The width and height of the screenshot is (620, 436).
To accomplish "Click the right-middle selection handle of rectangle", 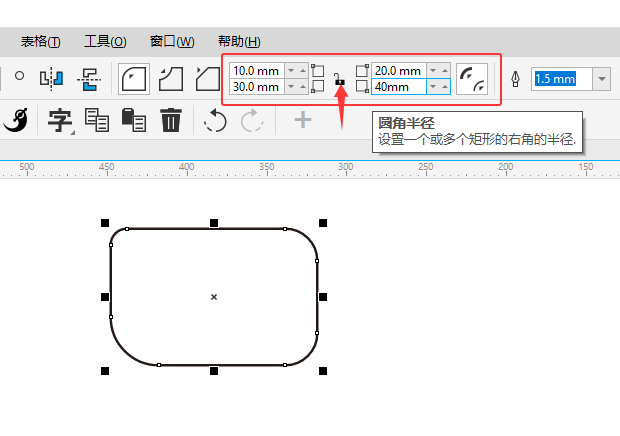I will point(323,297).
